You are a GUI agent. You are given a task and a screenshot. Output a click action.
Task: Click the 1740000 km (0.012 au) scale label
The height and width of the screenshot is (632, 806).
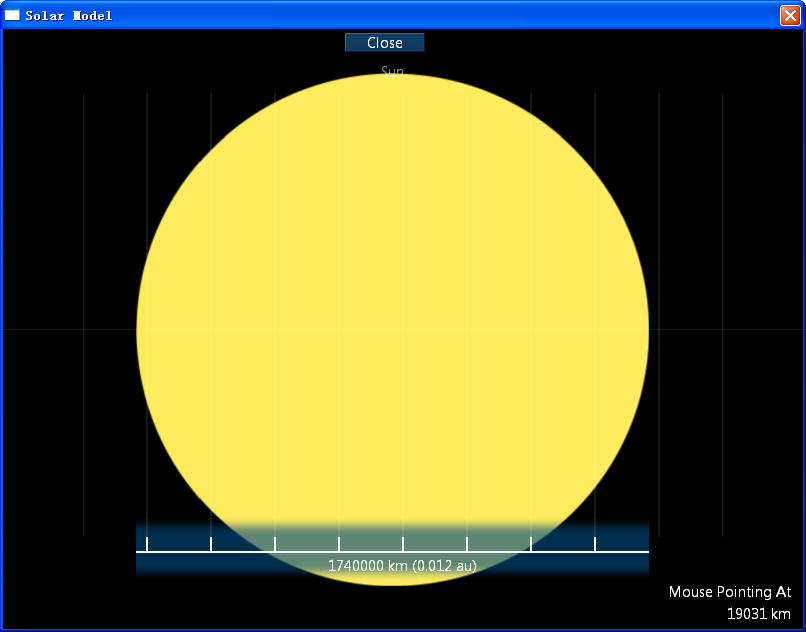(x=402, y=566)
